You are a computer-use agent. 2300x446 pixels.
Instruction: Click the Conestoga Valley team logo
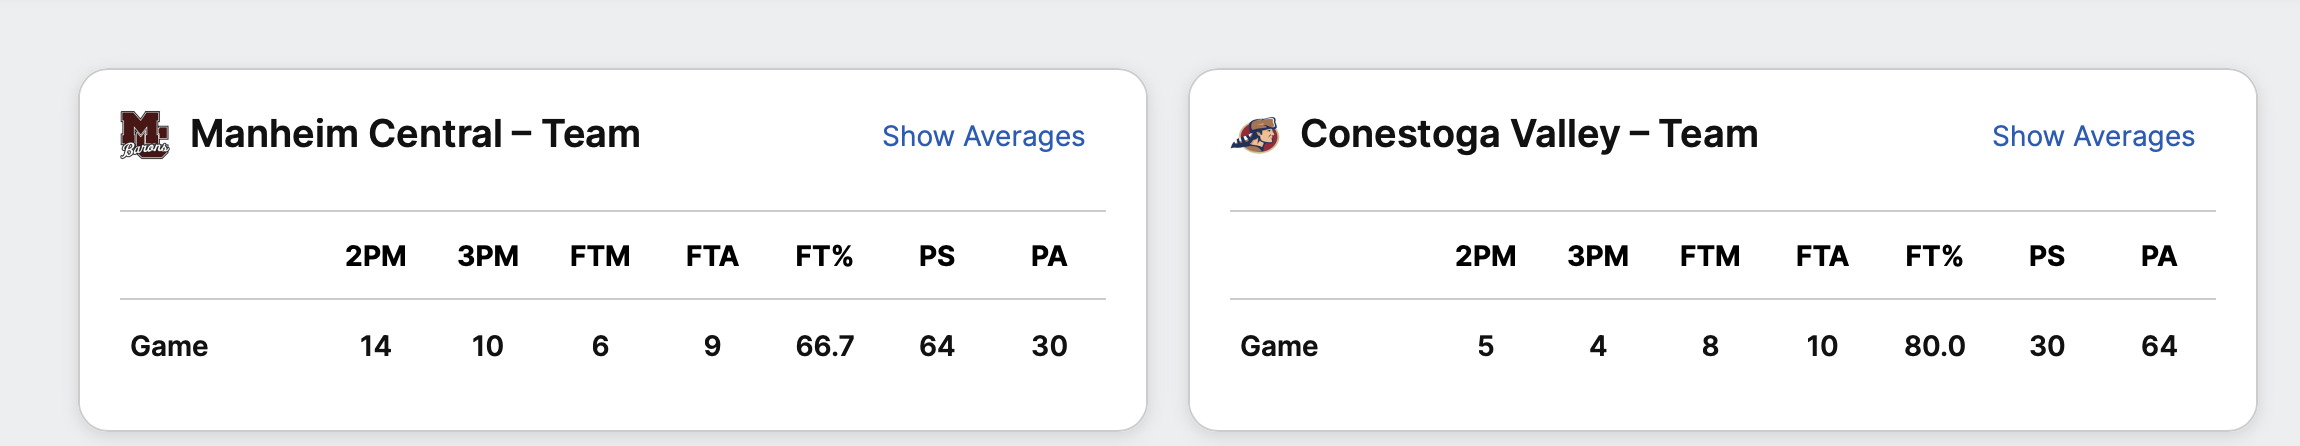tap(1256, 135)
